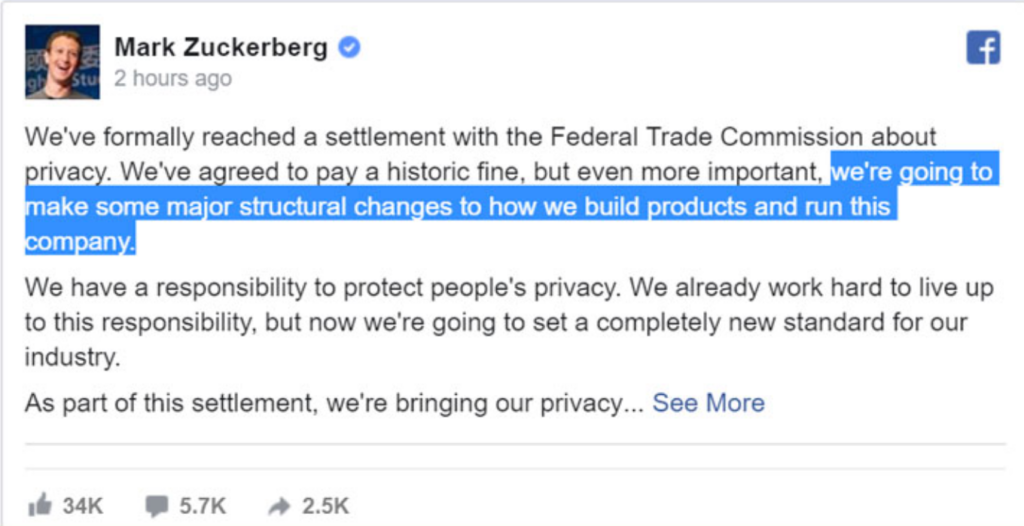Image resolution: width=1024 pixels, height=526 pixels.
Task: Click the text "As part of this settlement"
Action: (167, 403)
